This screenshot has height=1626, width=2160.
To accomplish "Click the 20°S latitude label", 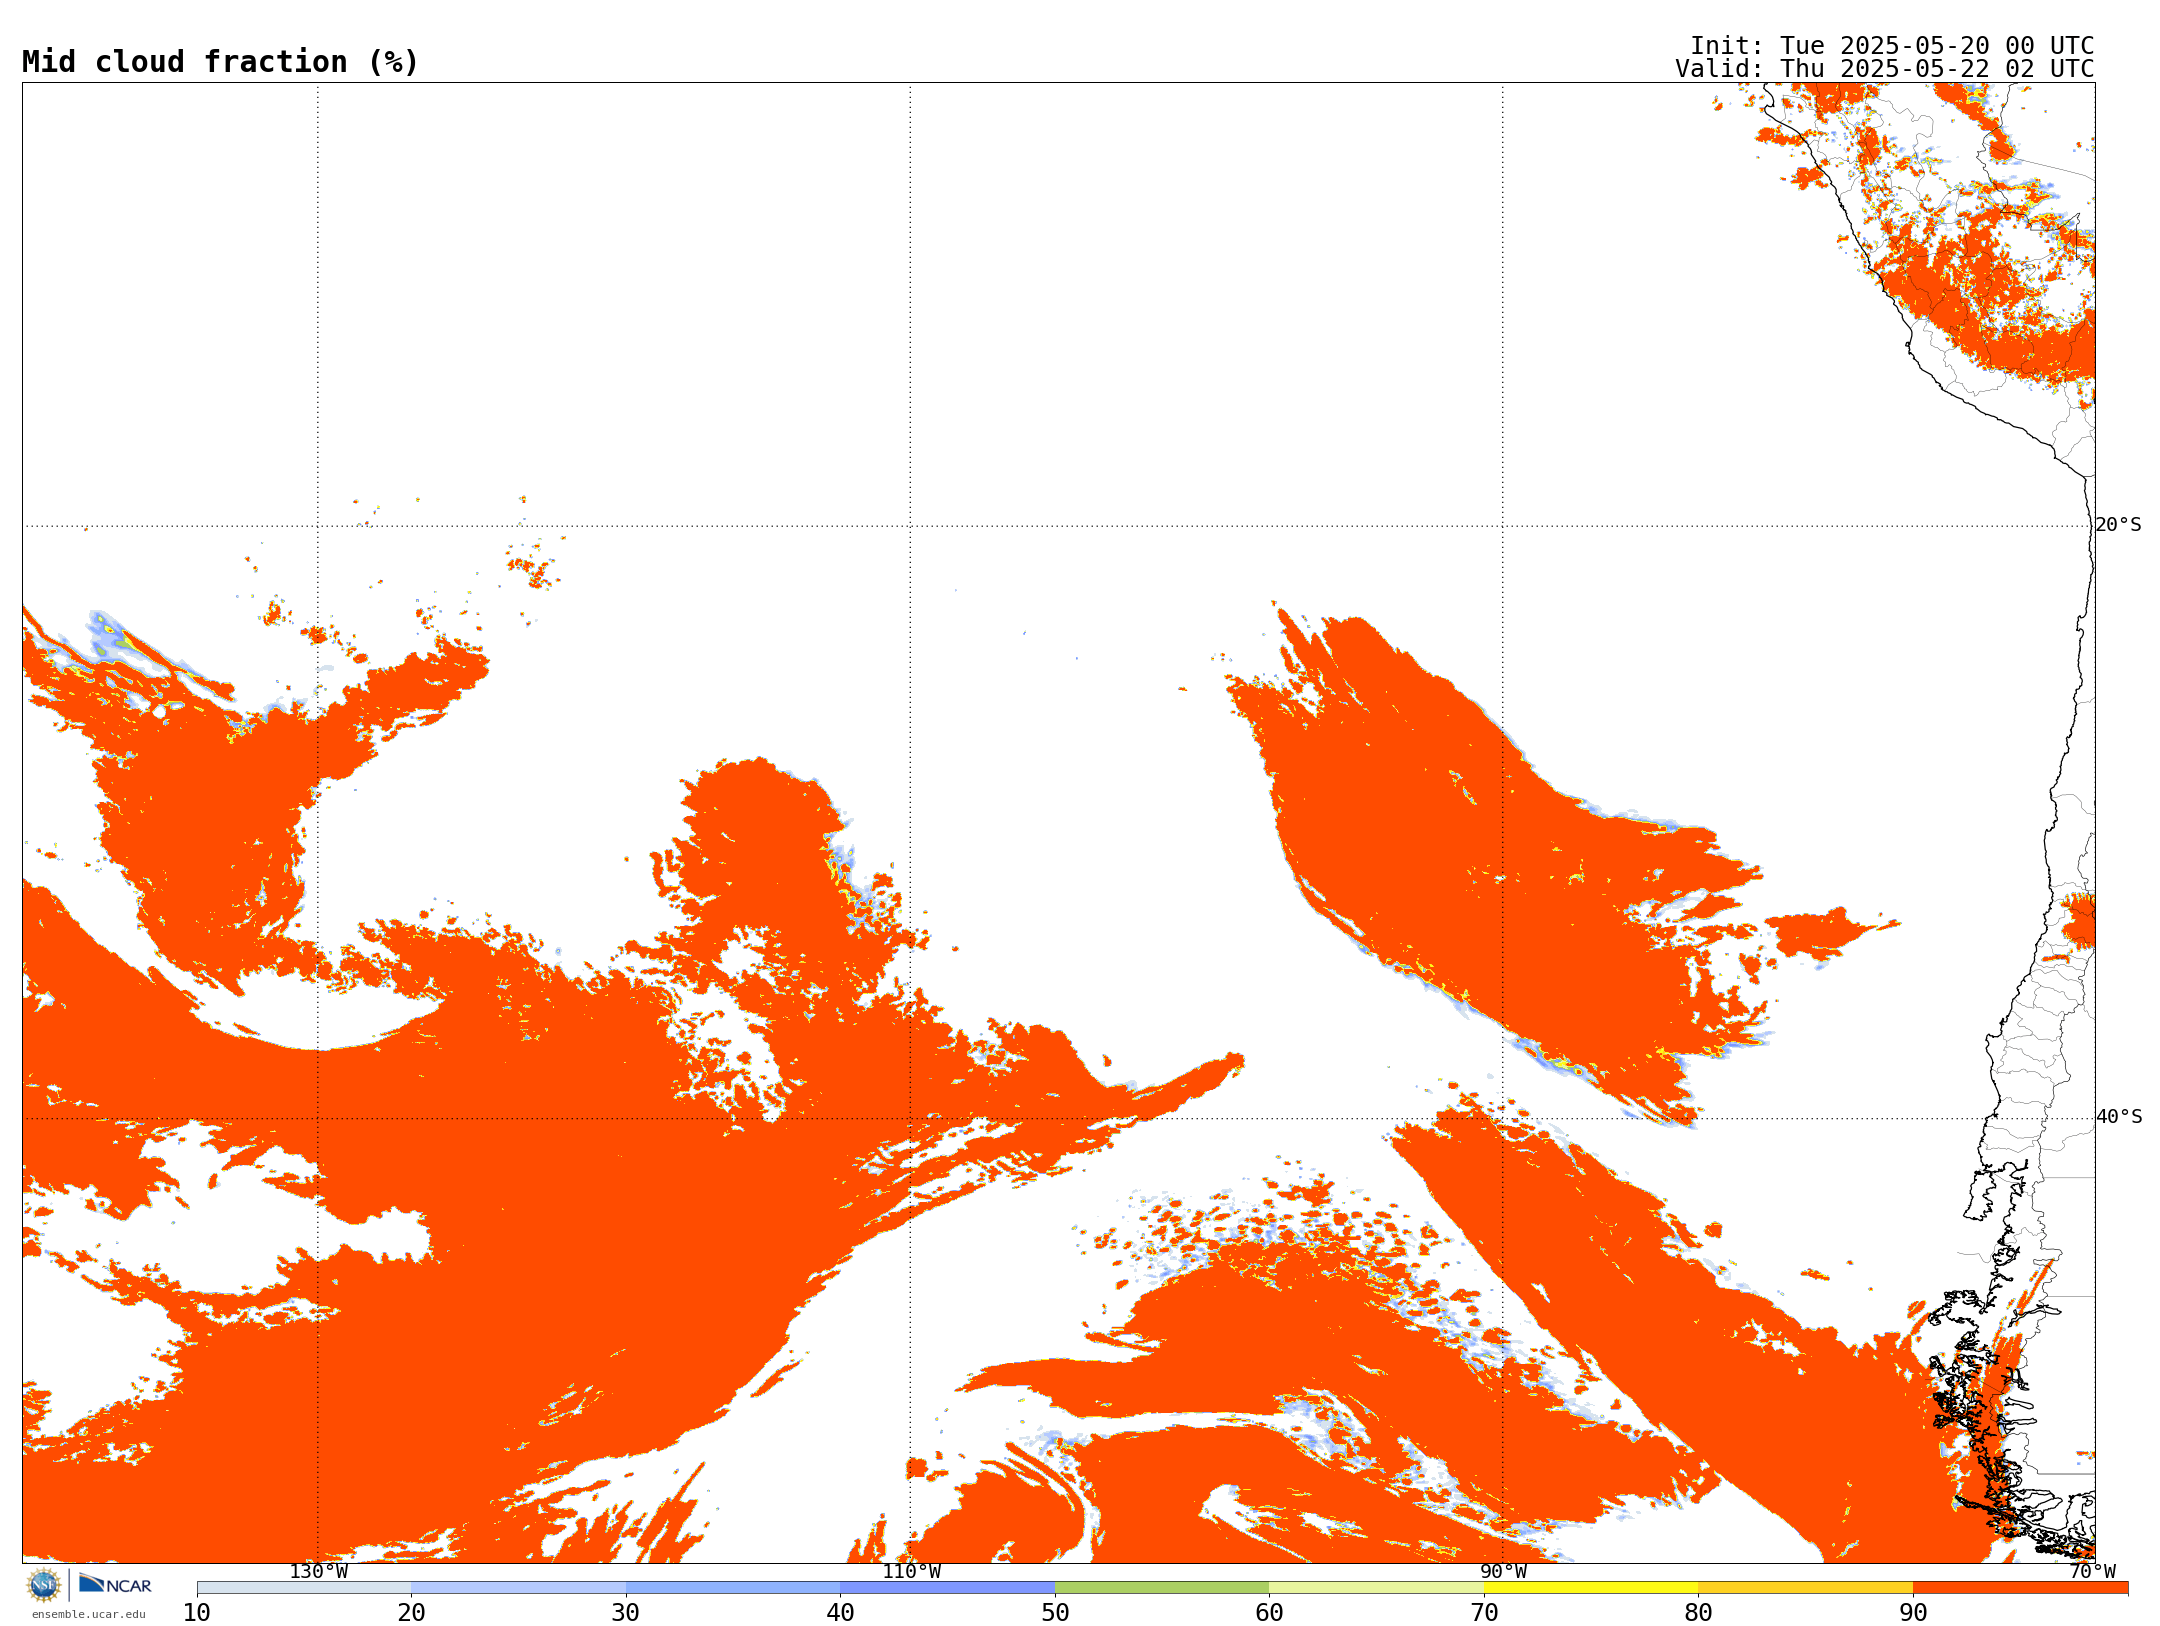I will point(2118,525).
